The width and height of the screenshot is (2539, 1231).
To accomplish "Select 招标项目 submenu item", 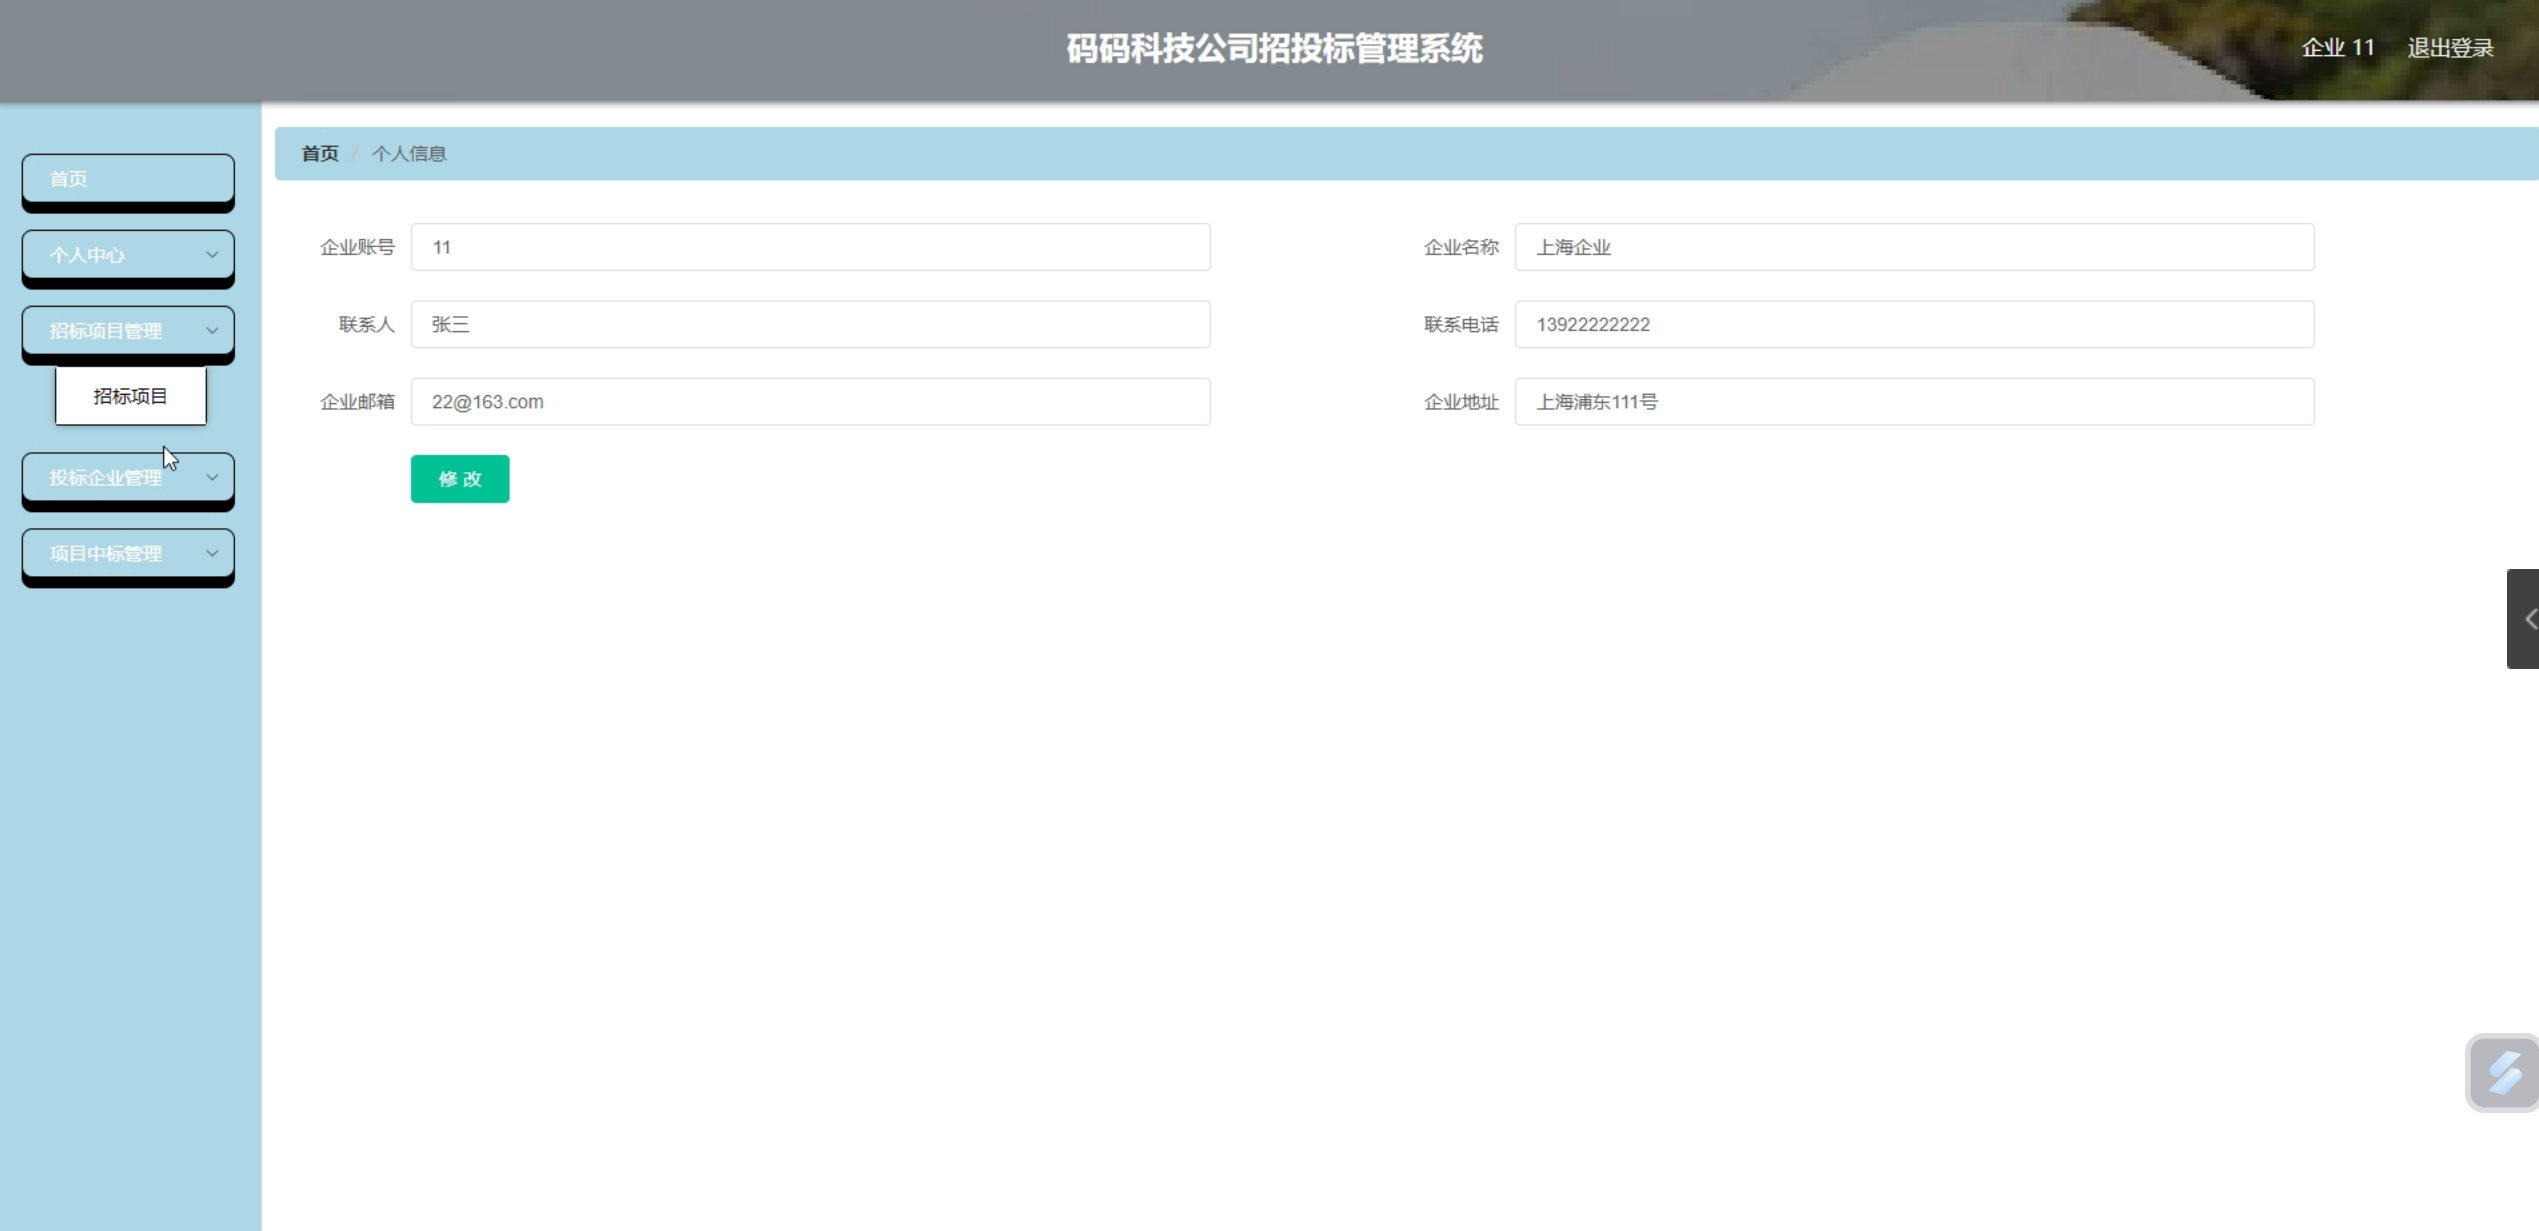I will (x=130, y=396).
